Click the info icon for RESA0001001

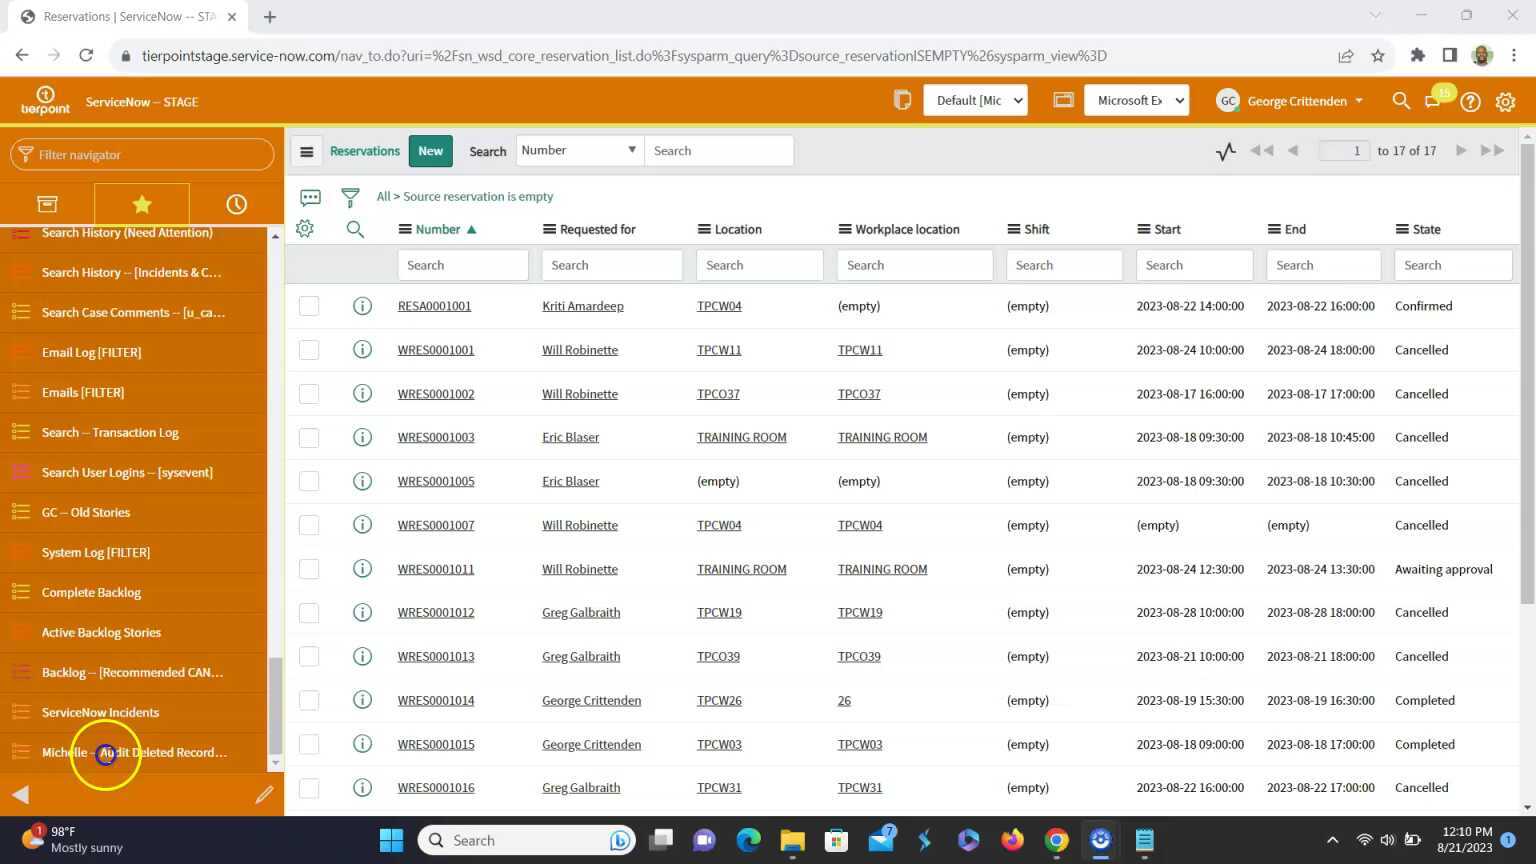click(362, 306)
